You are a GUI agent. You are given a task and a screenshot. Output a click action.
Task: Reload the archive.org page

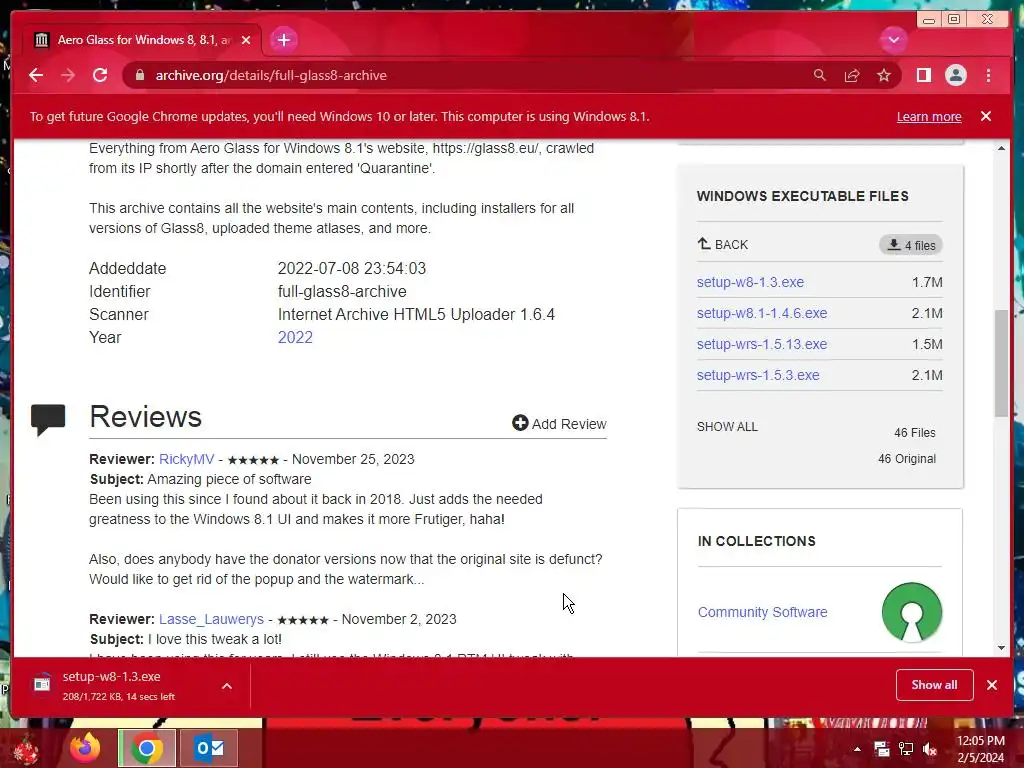pyautogui.click(x=100, y=75)
